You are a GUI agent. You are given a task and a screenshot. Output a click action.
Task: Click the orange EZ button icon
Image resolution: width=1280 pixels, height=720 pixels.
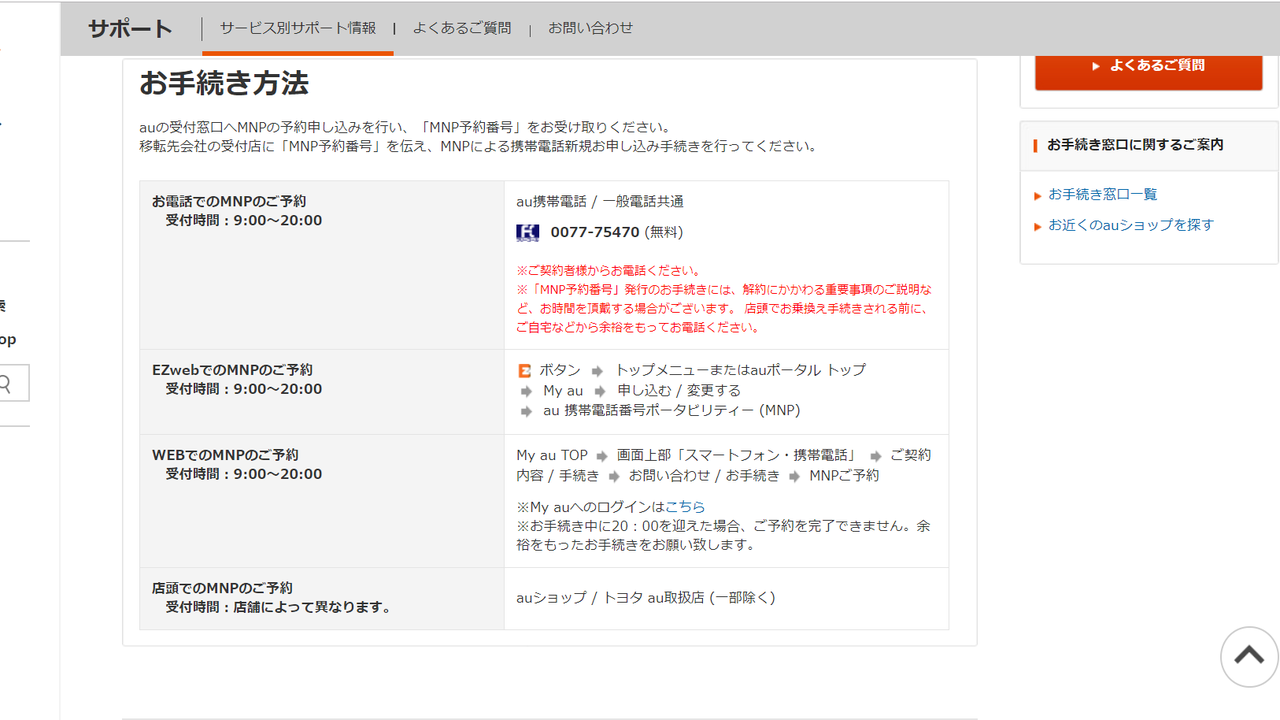pyautogui.click(x=524, y=370)
